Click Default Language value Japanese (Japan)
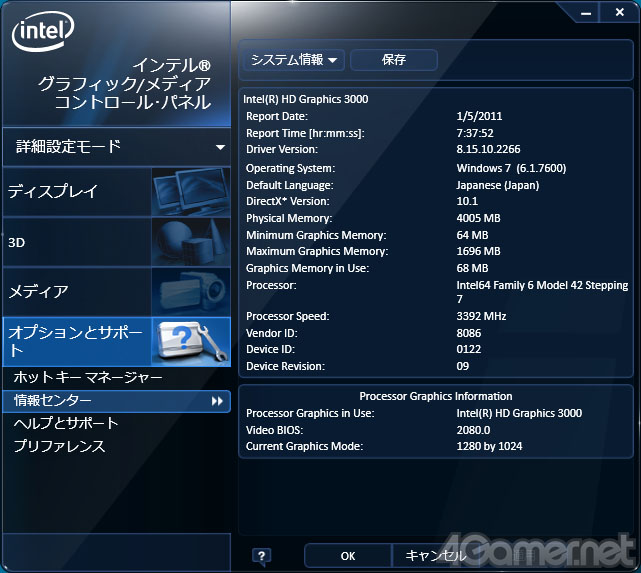 (498, 186)
